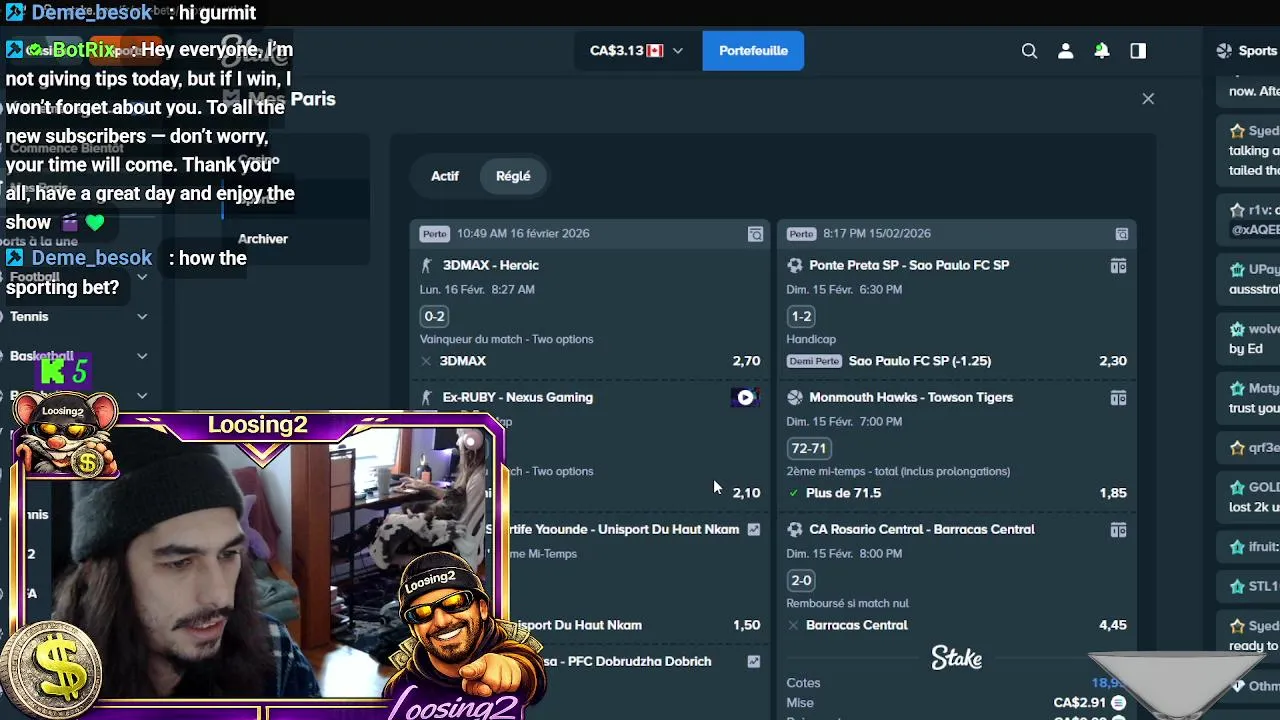
Task: Toggle the bet slip side panel icon
Action: (1138, 51)
